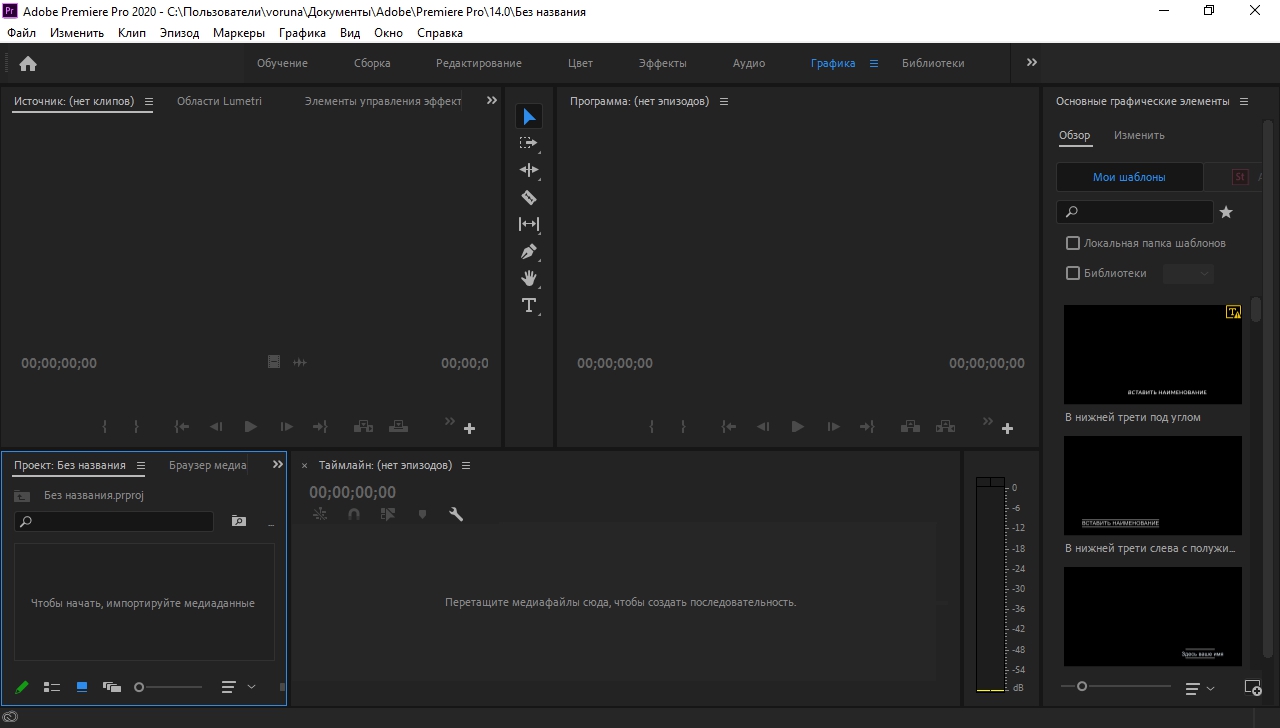Switch project panel to list view
Image resolution: width=1280 pixels, height=728 pixels.
click(x=52, y=687)
